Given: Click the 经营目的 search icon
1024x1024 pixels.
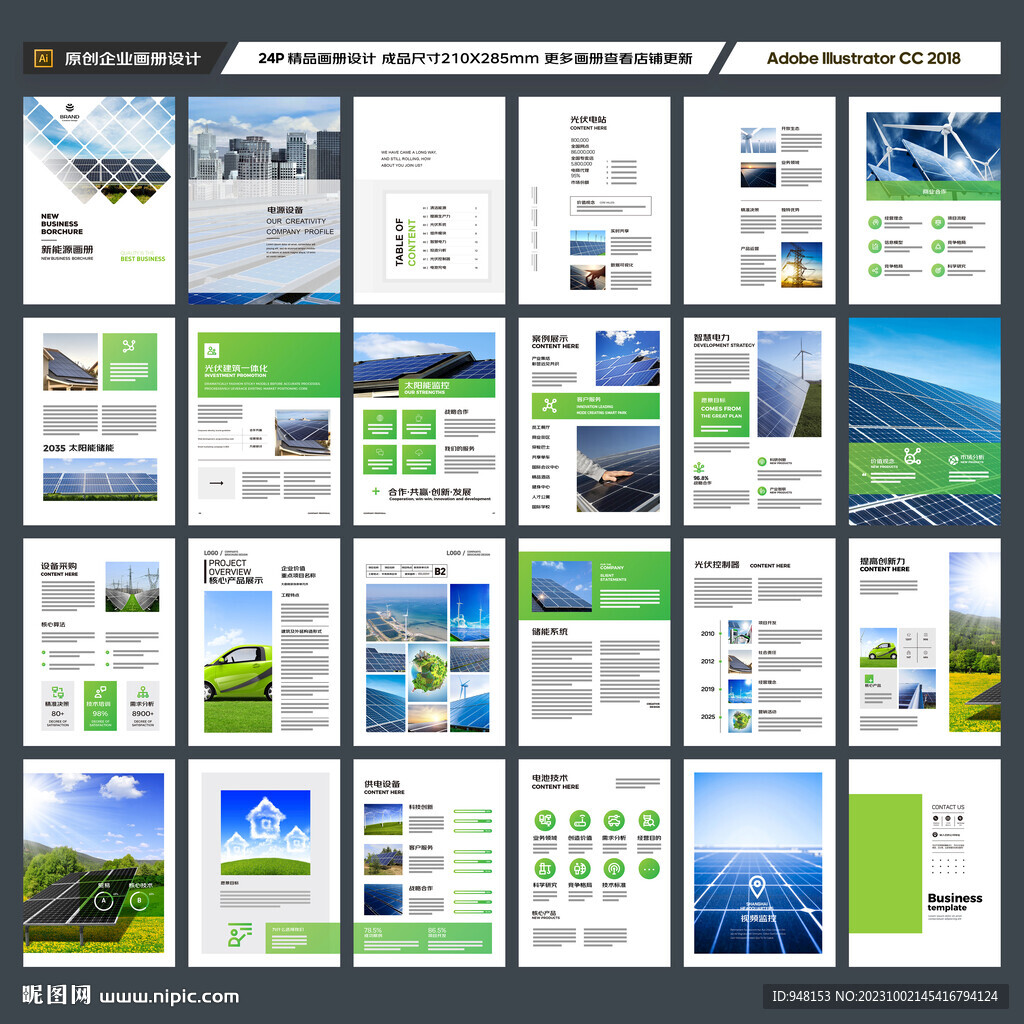Looking at the screenshot, I should click(x=648, y=820).
